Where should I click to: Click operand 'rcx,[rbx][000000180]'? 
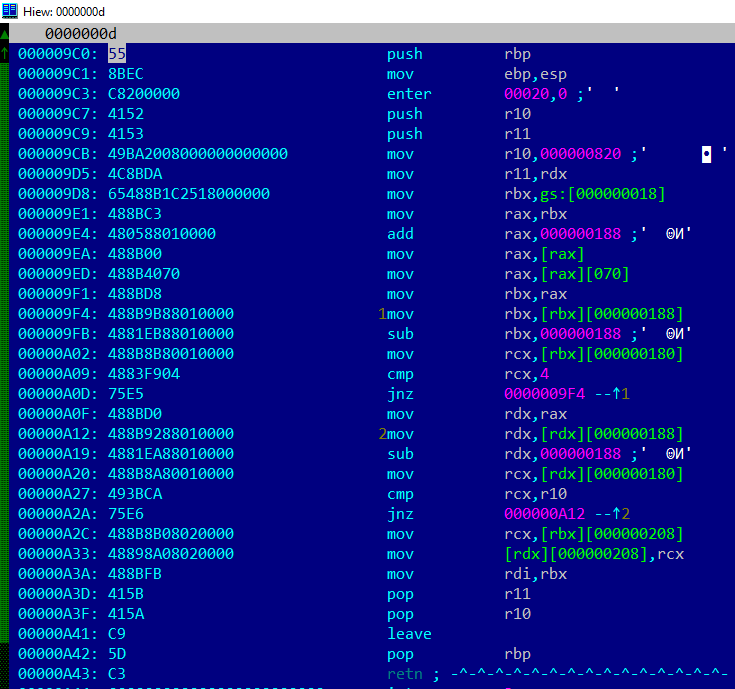click(x=593, y=354)
